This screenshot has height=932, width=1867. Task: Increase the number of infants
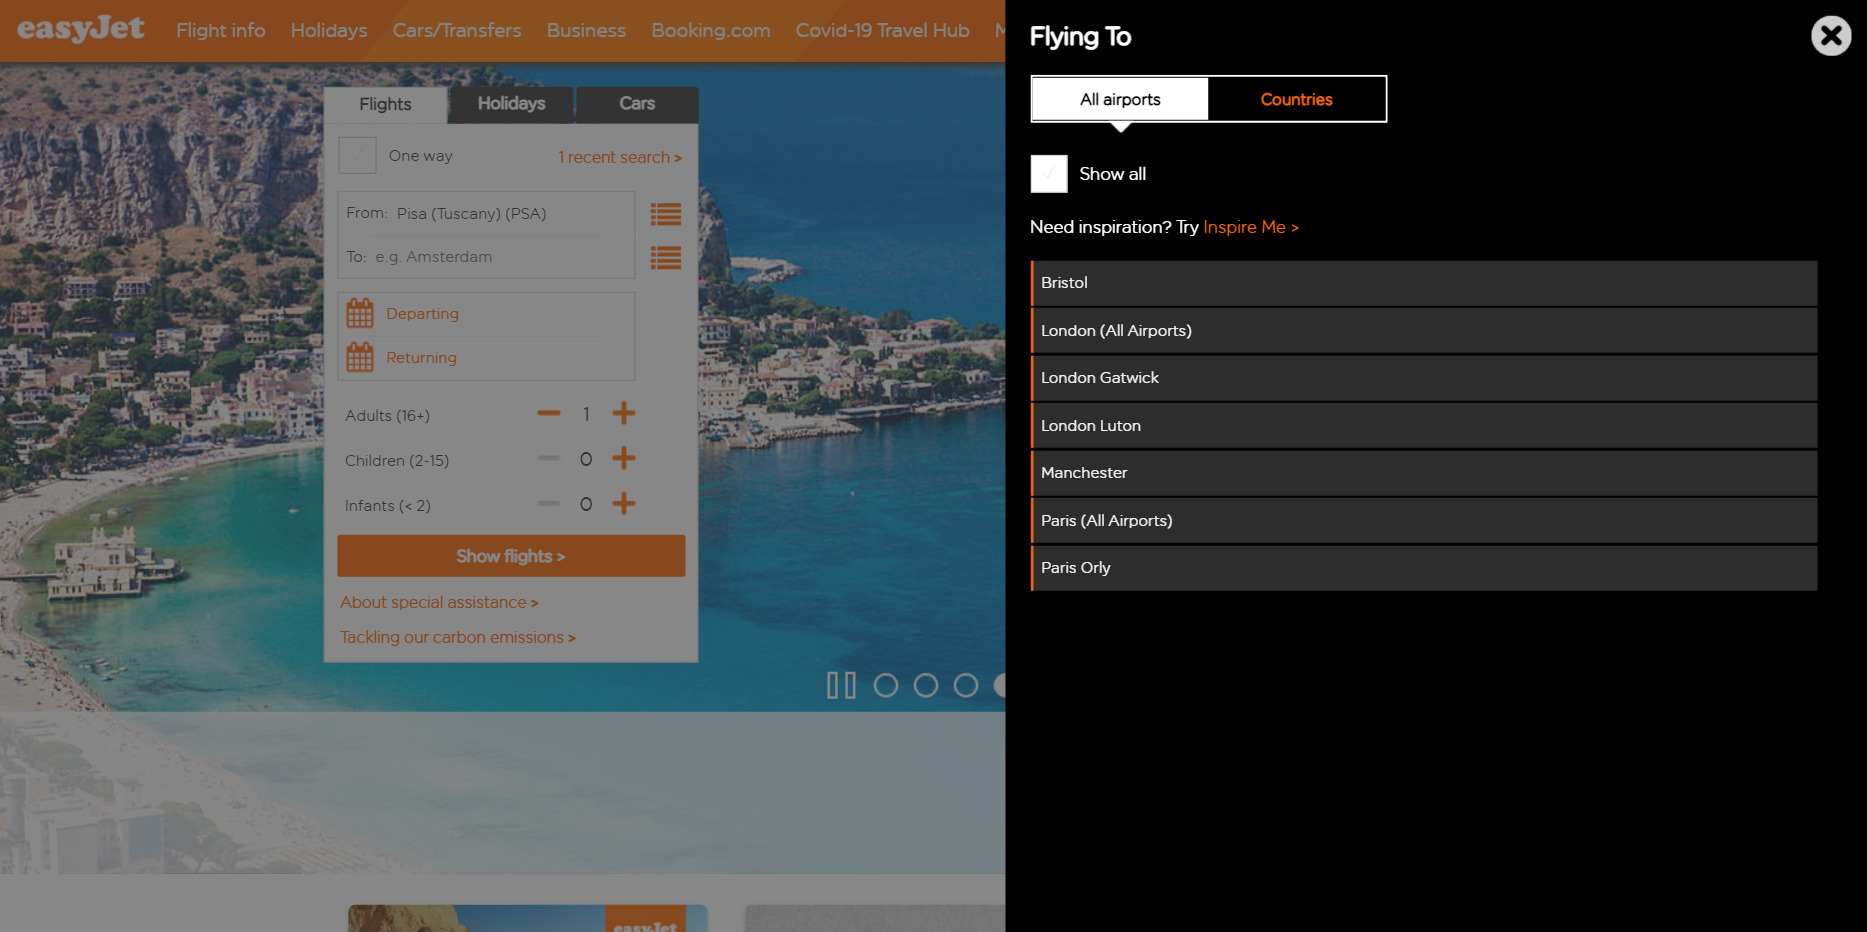pos(624,503)
